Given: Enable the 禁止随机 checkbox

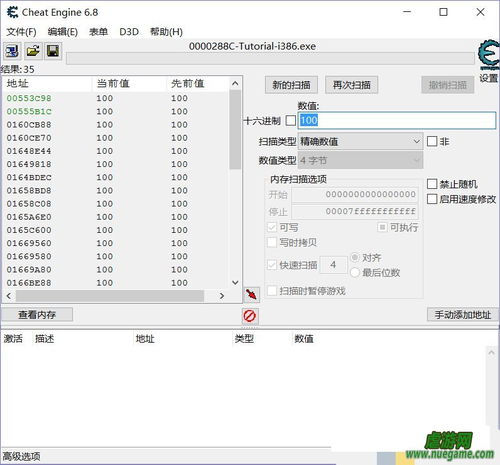Looking at the screenshot, I should pos(432,184).
